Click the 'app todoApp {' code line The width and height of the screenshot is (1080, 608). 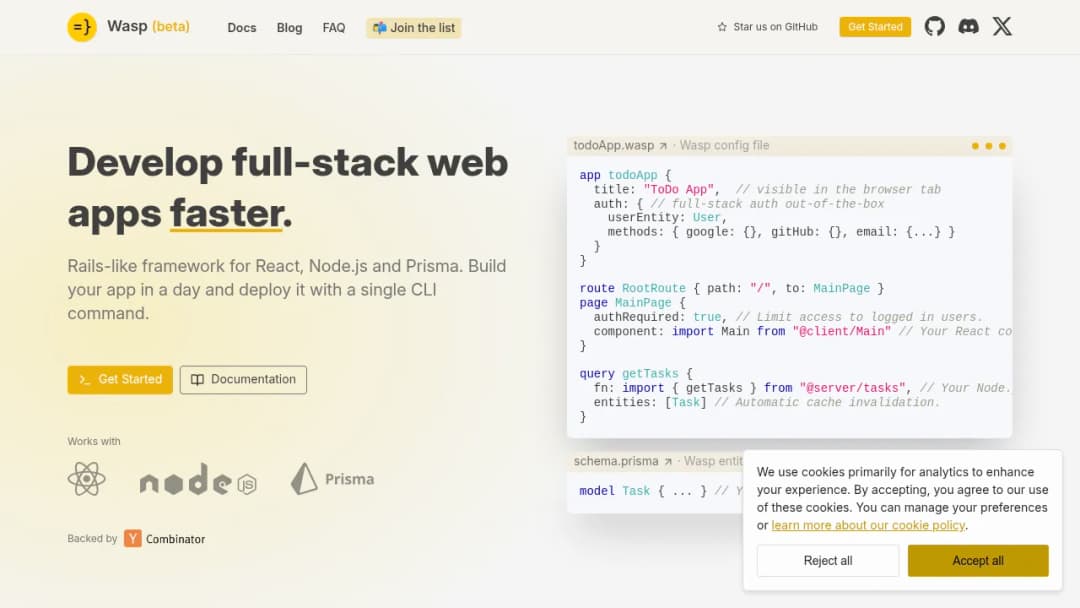(625, 176)
